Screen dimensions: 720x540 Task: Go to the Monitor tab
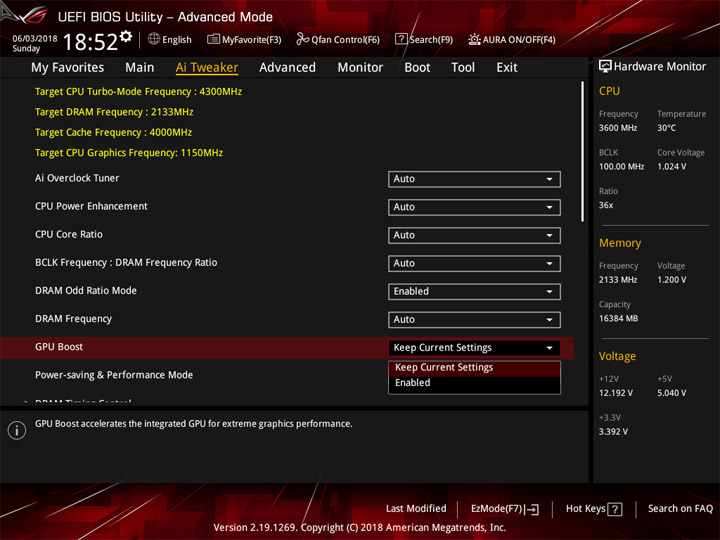coord(360,68)
